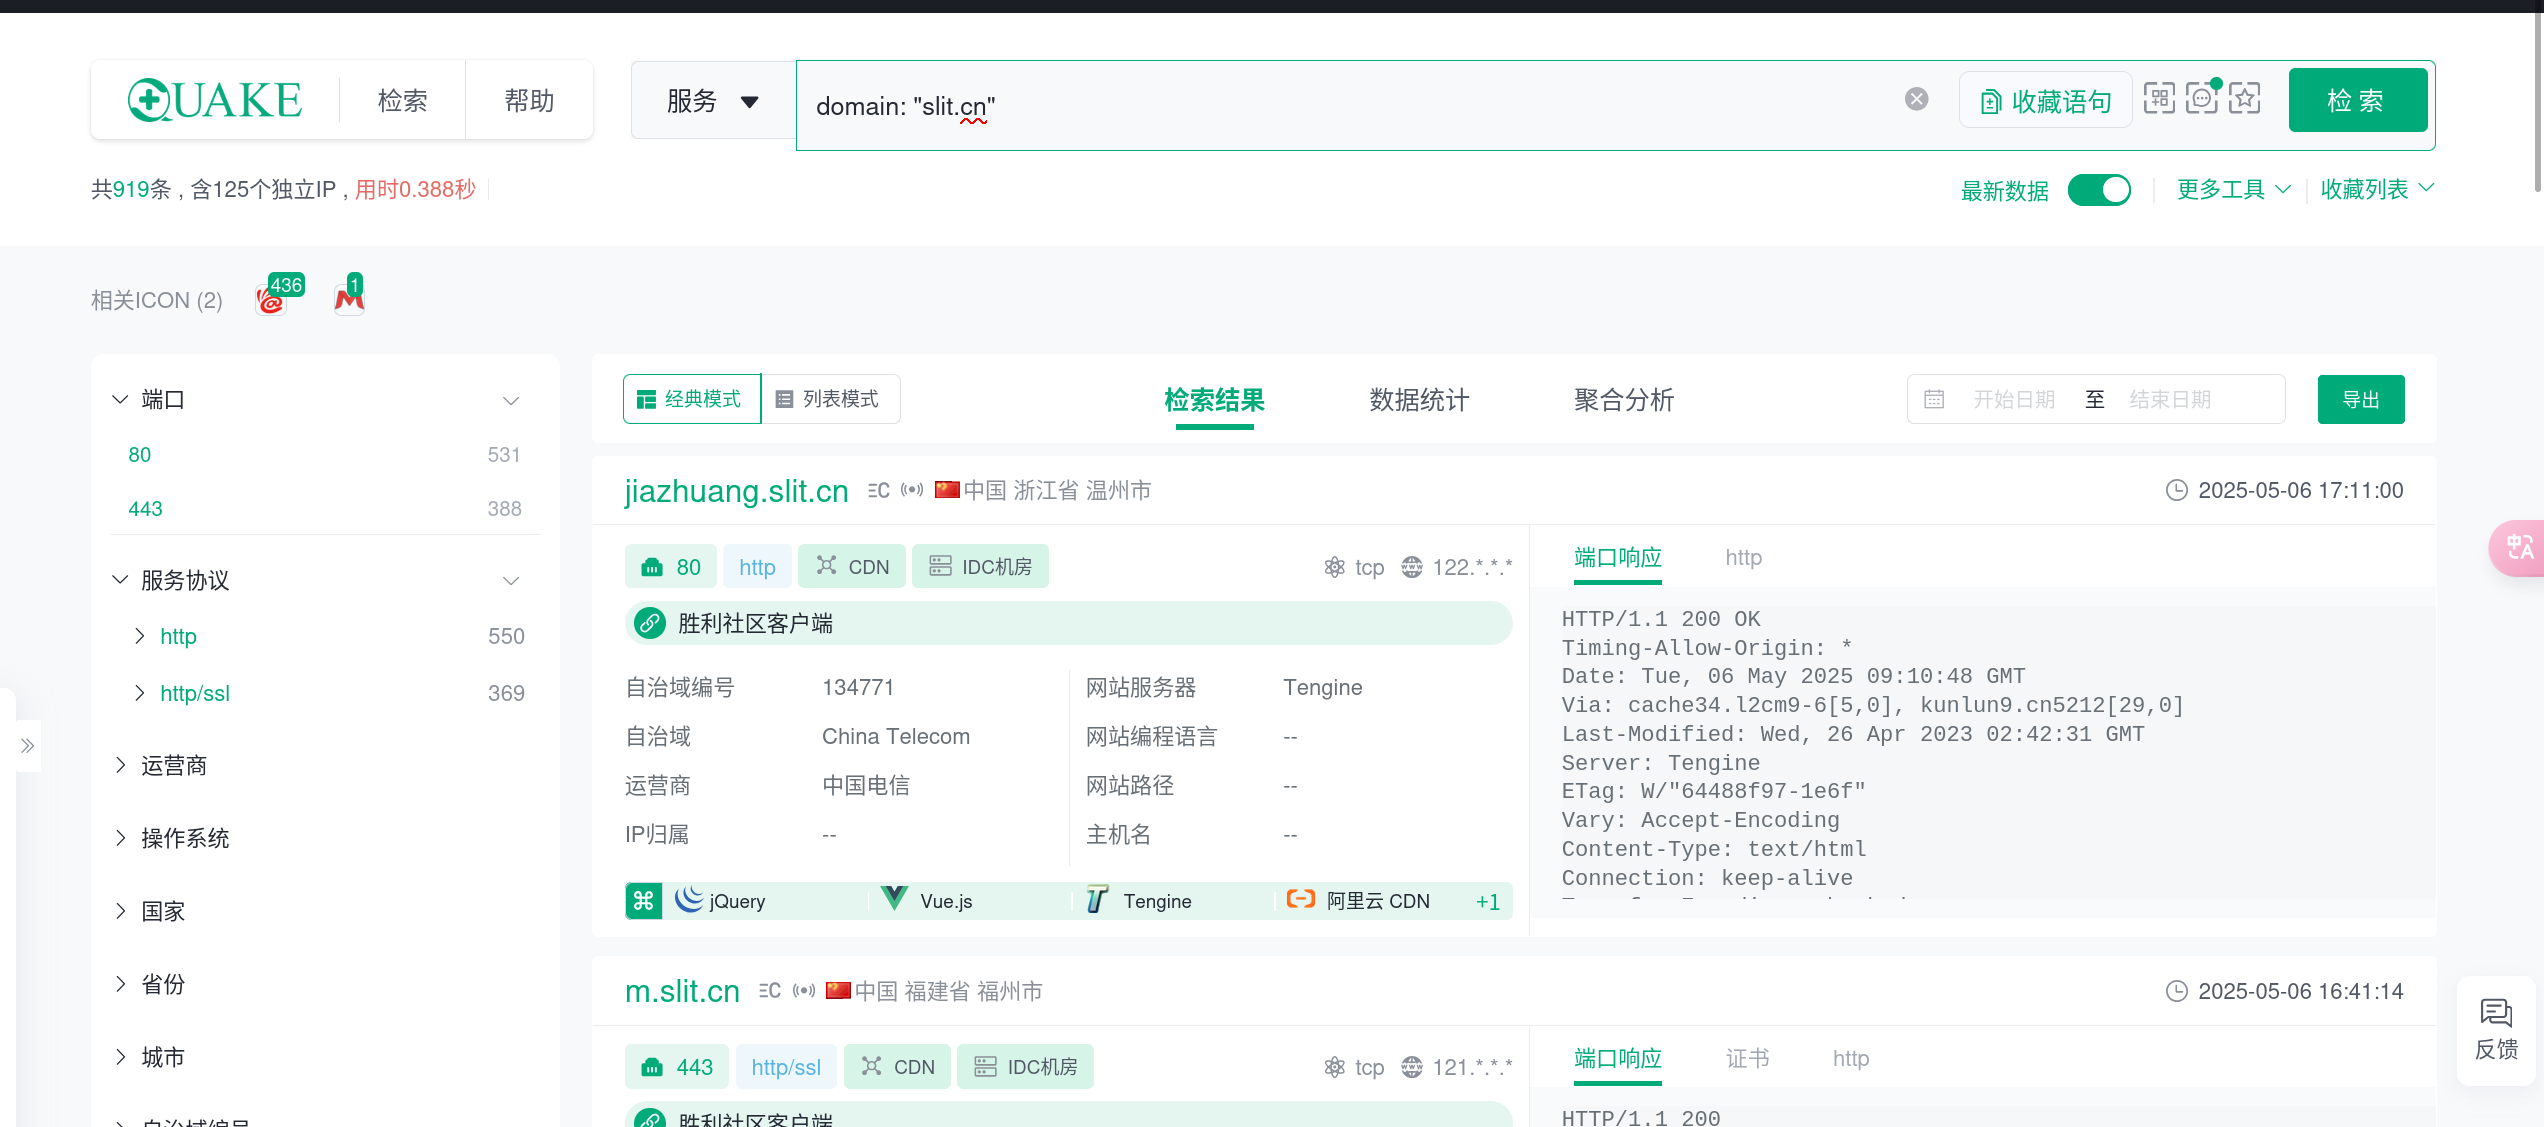Click the star bookmark icon in search bar
This screenshot has height=1127, width=2544.
(2244, 99)
